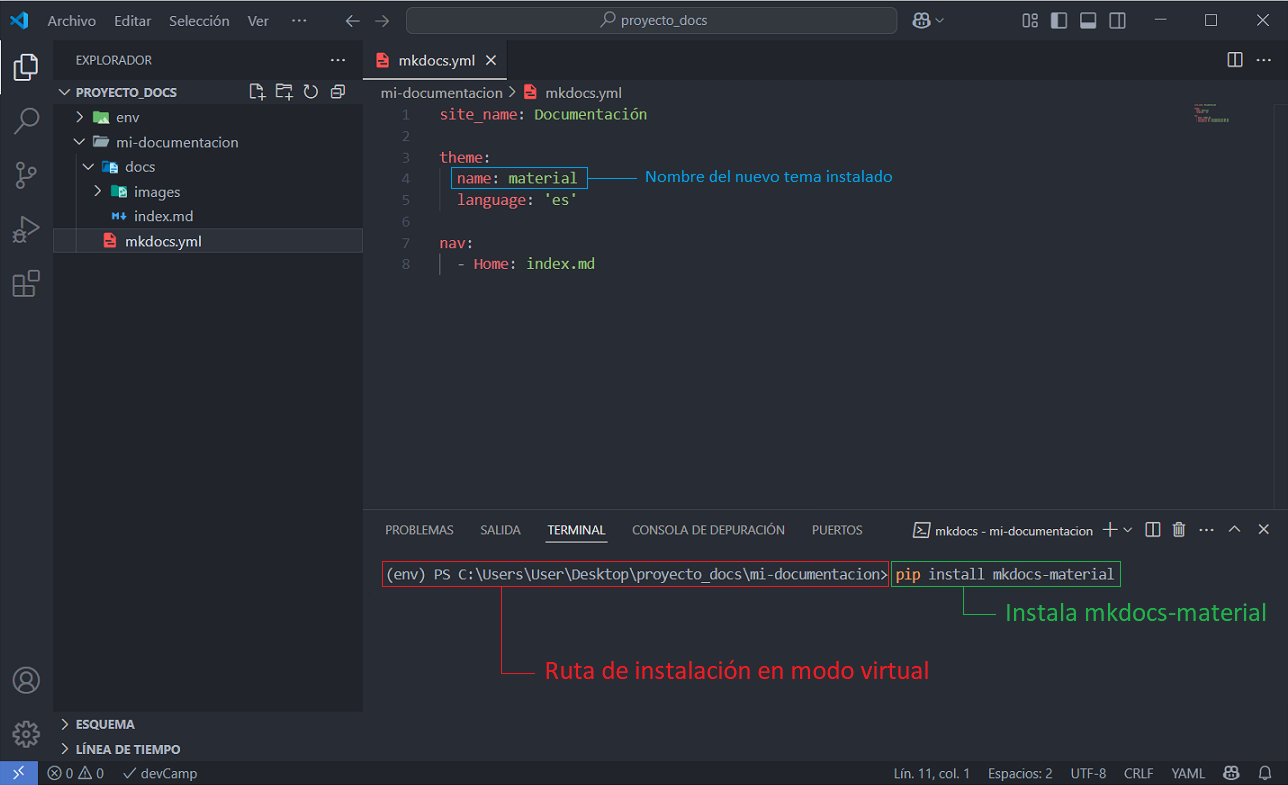
Task: Expand the images folder
Action: click(156, 192)
